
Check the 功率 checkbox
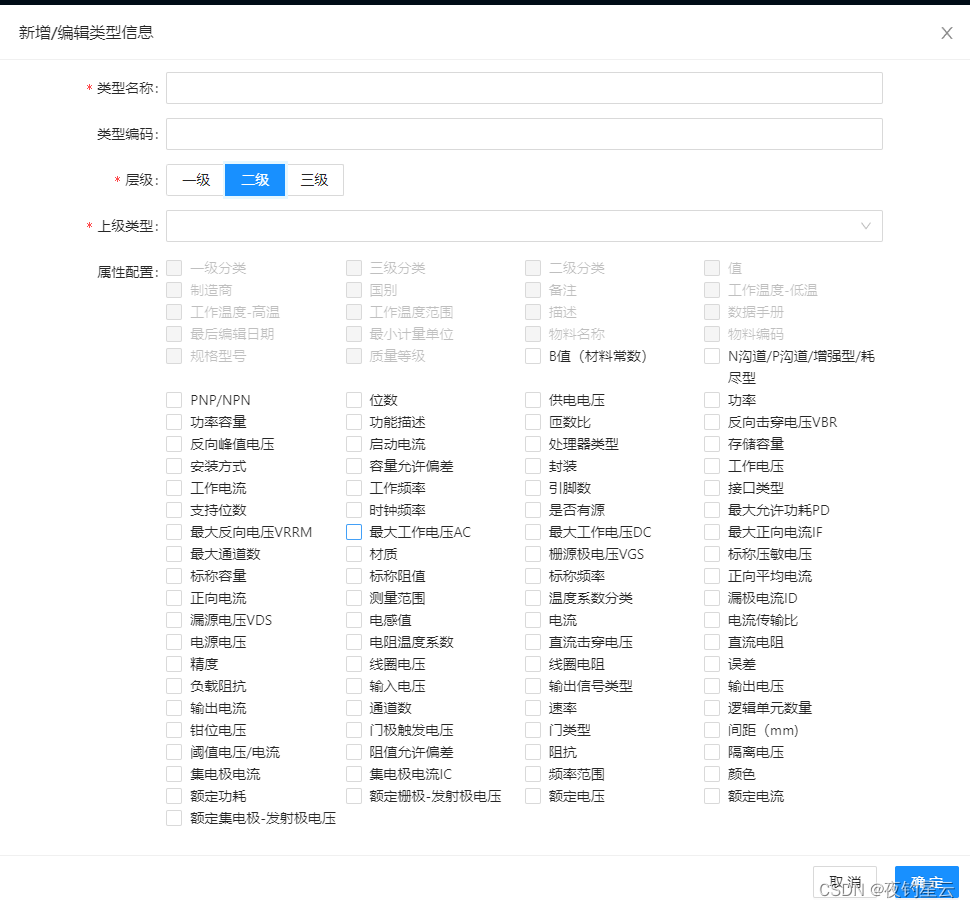[x=713, y=399]
